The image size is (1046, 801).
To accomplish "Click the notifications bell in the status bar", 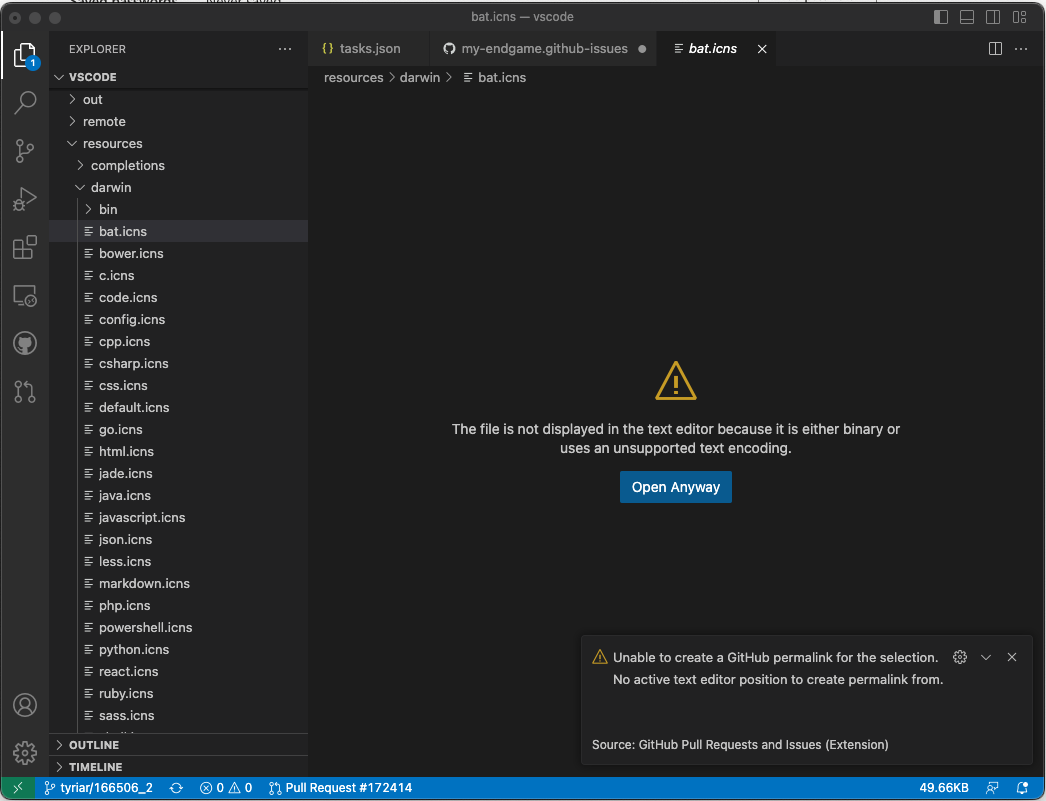I will click(1022, 788).
